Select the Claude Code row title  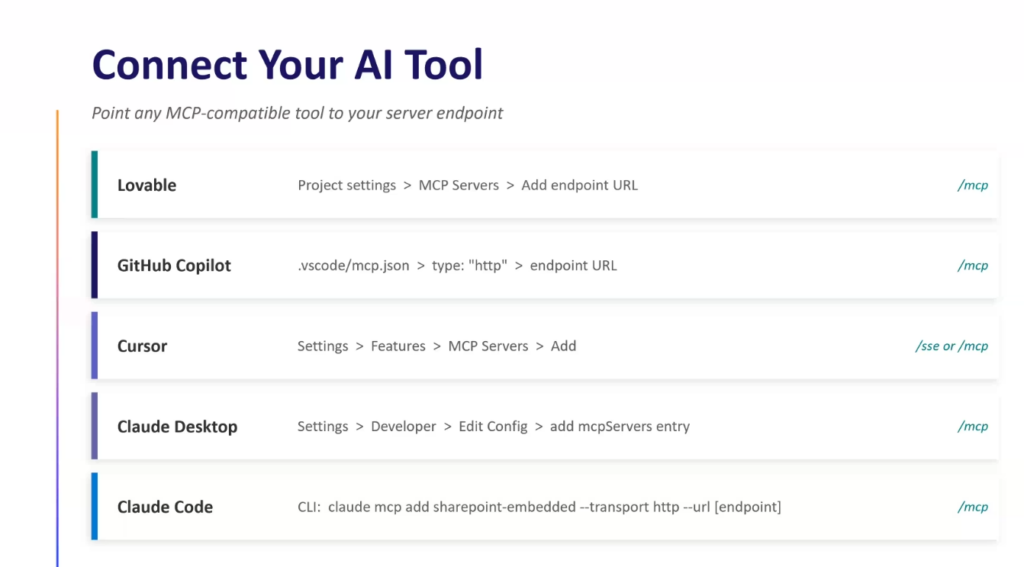click(x=165, y=507)
